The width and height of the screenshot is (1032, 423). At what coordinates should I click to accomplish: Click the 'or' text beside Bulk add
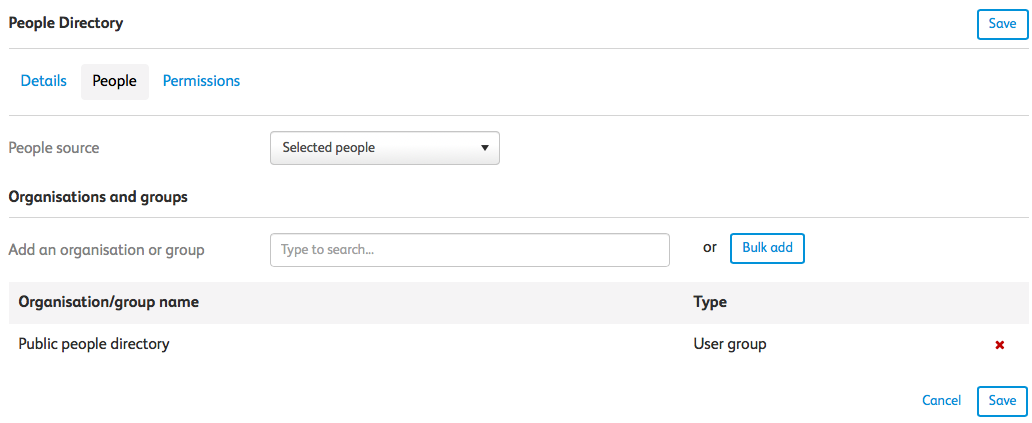[710, 249]
